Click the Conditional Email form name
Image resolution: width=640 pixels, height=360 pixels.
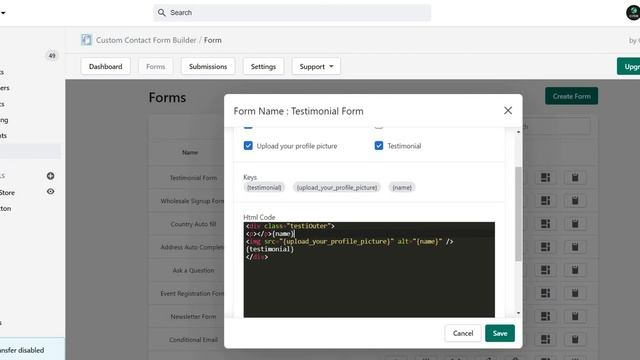pyautogui.click(x=193, y=340)
